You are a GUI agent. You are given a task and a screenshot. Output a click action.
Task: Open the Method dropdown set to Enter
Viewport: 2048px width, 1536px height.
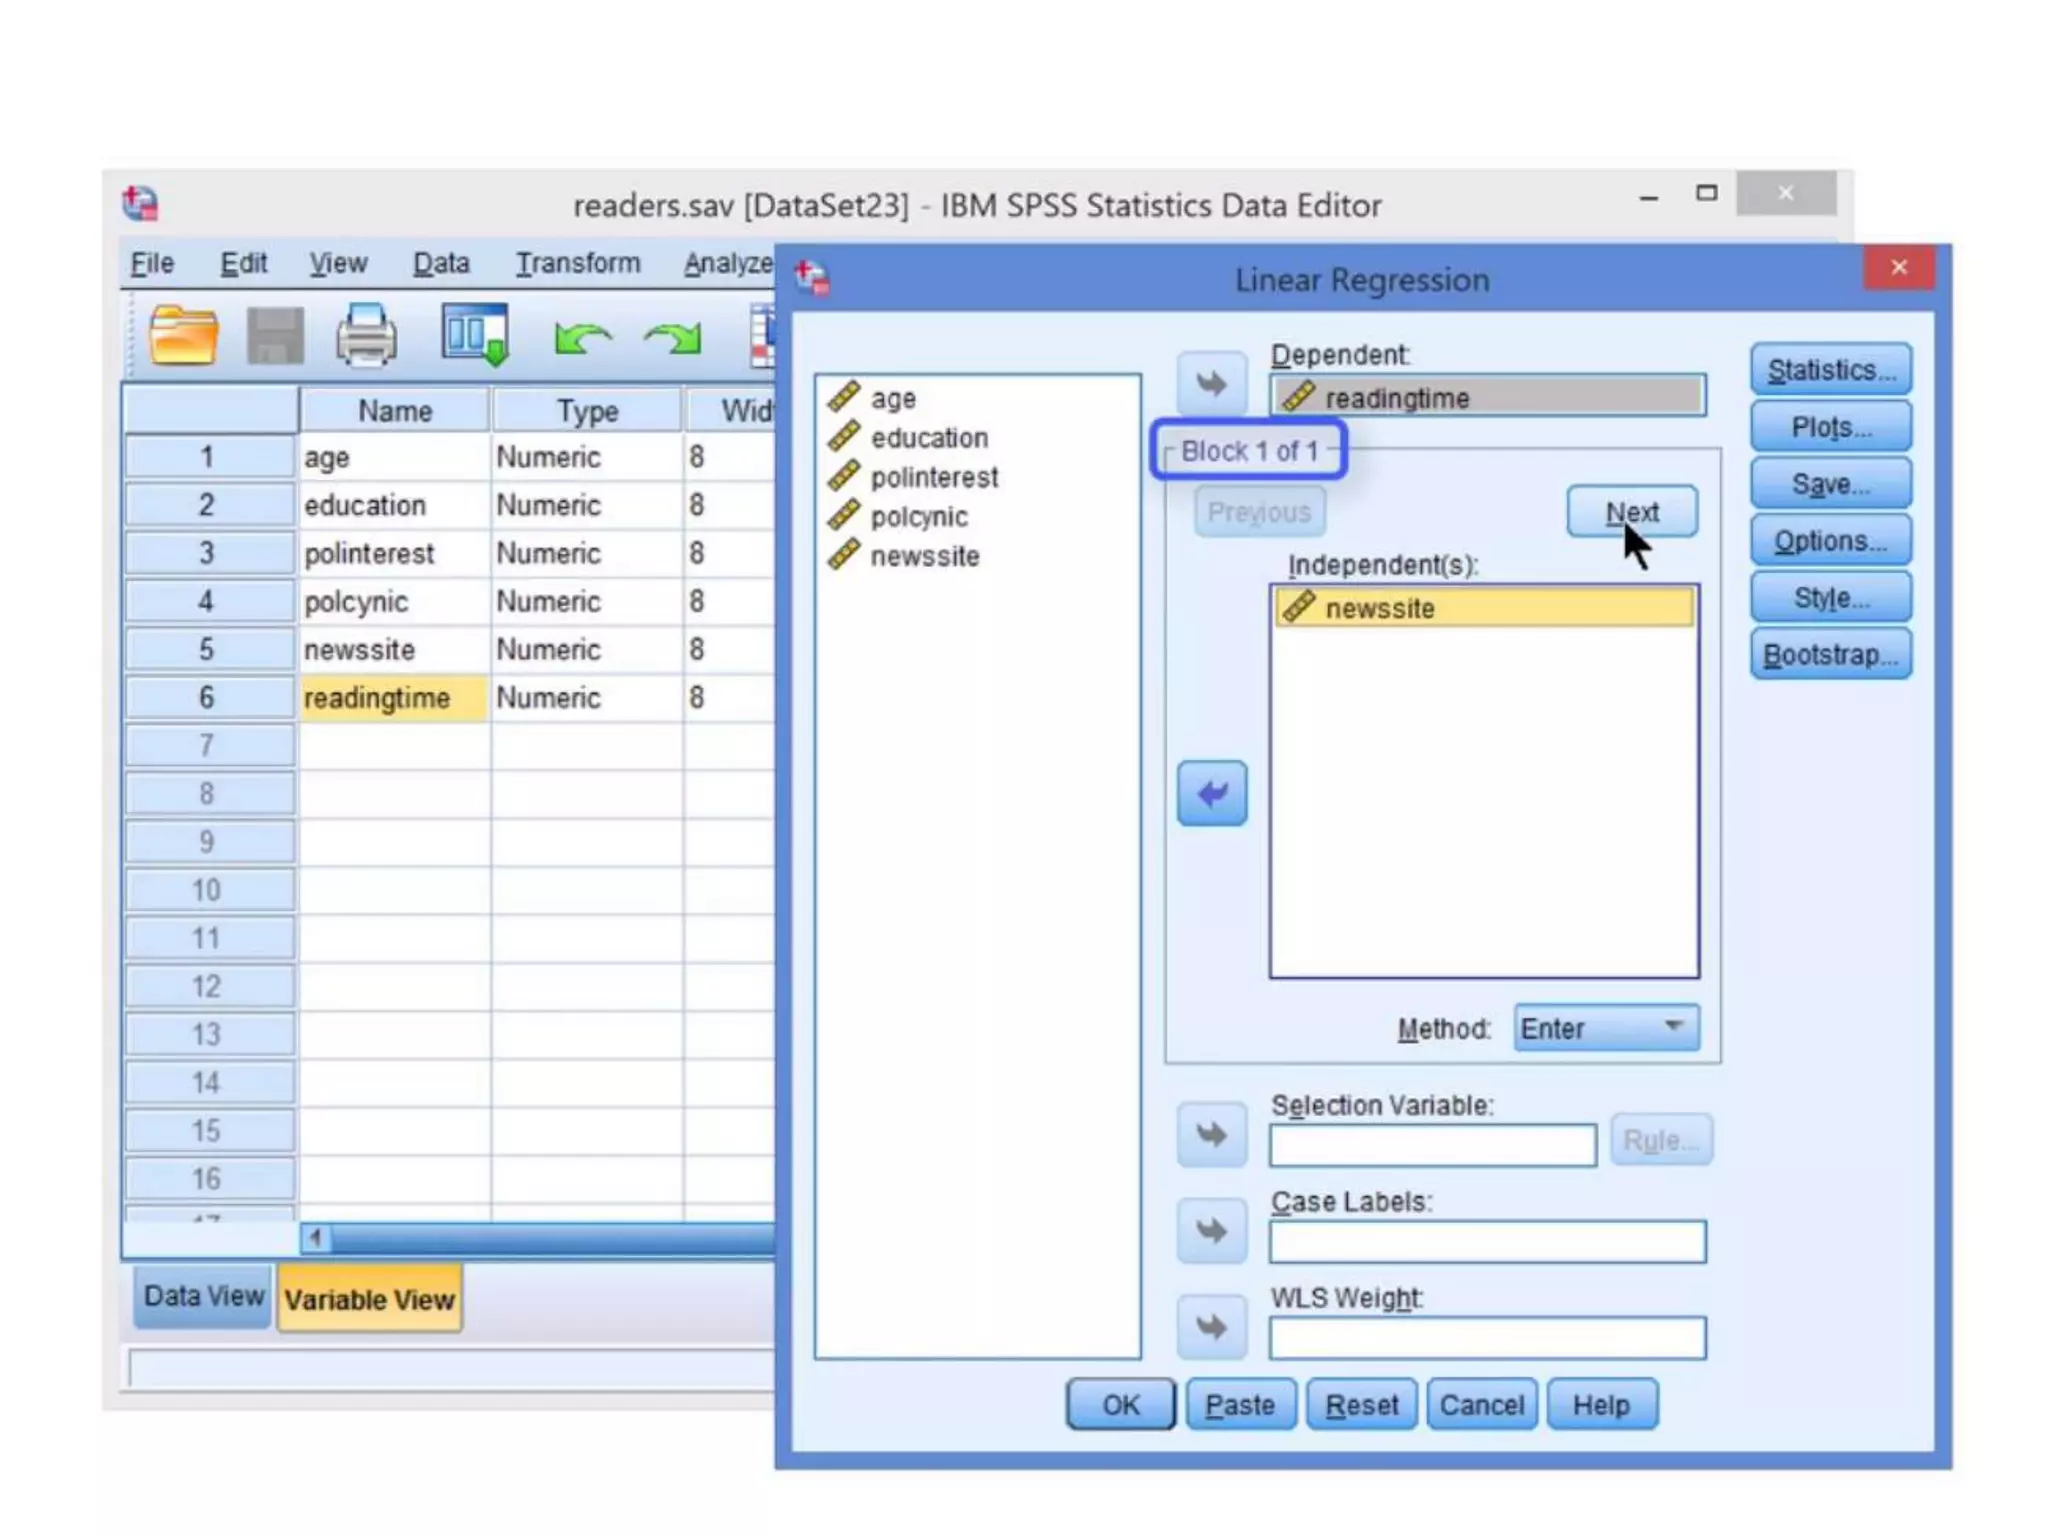coord(1605,1028)
